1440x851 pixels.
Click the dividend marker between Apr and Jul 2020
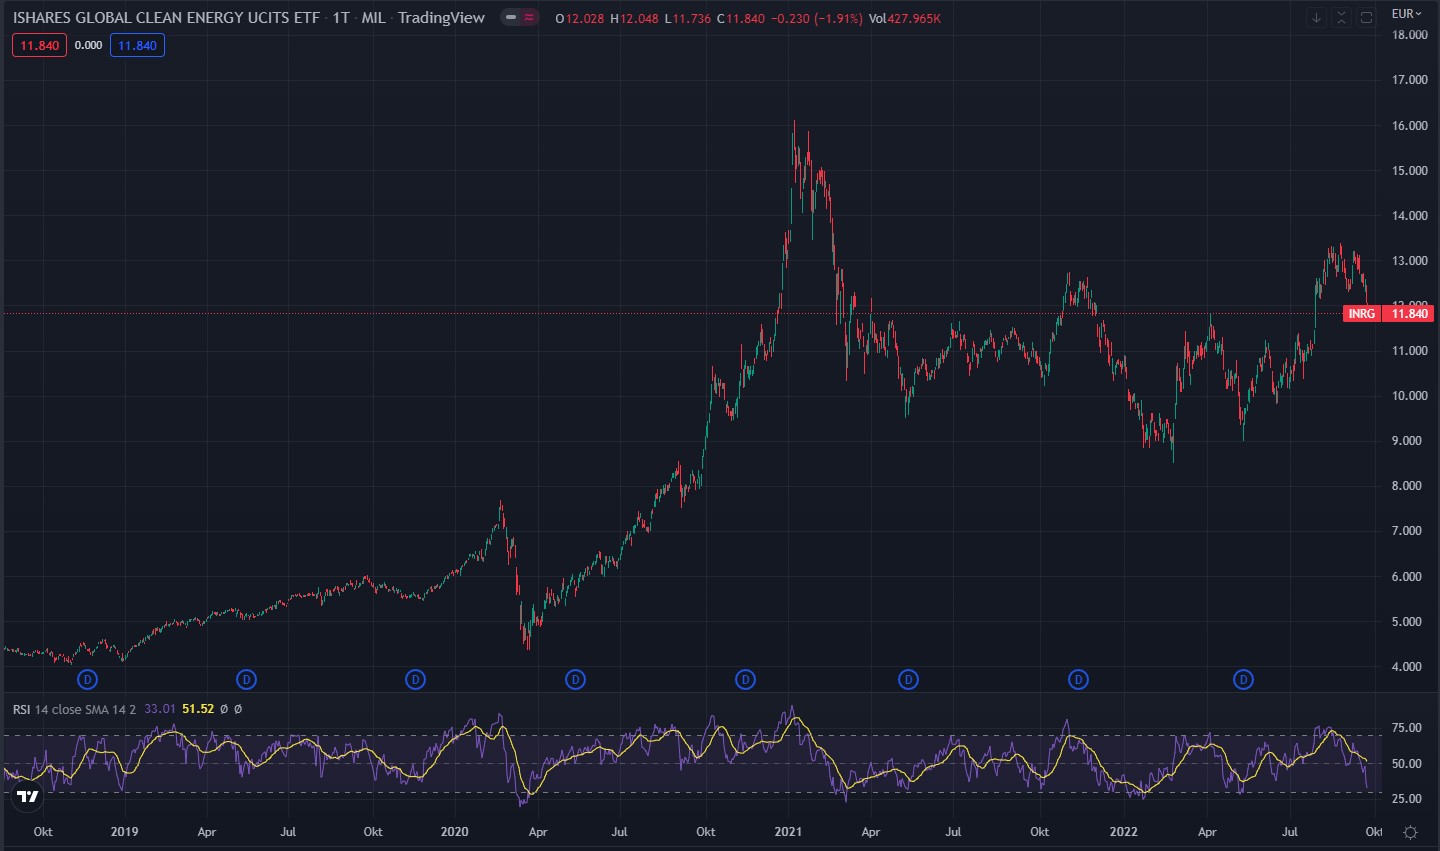pyautogui.click(x=575, y=680)
